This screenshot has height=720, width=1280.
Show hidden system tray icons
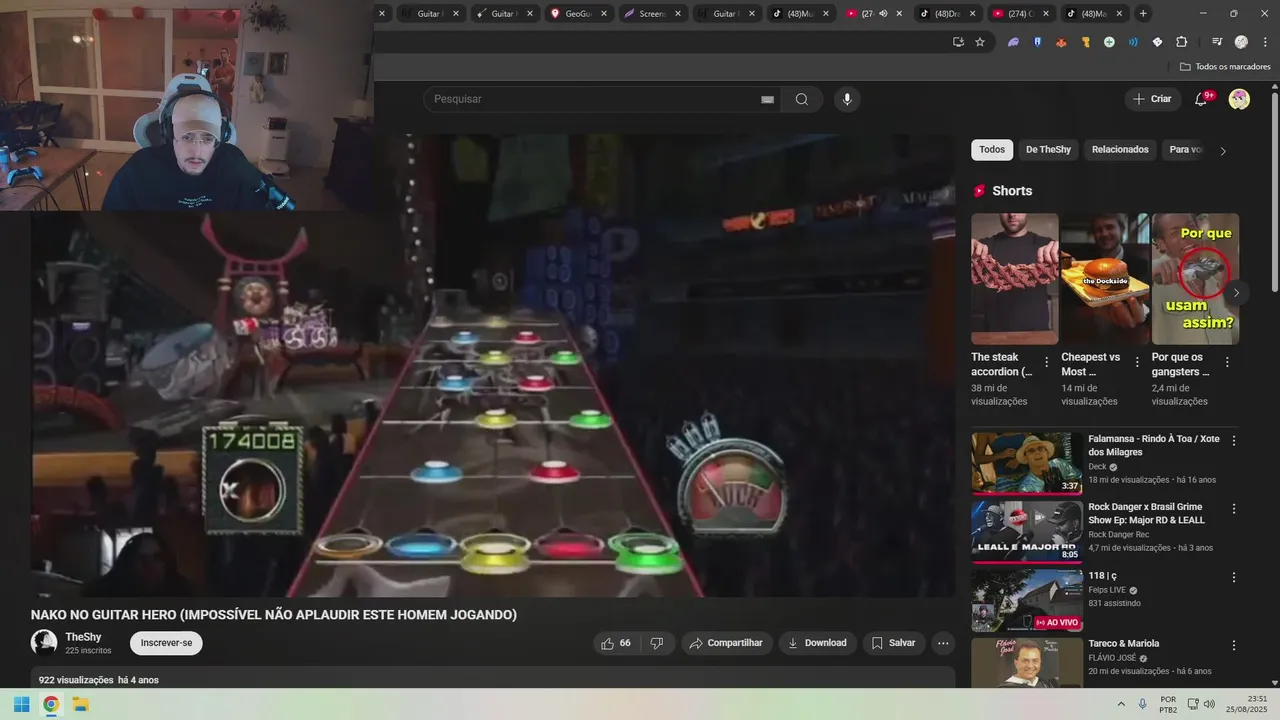pos(1121,704)
